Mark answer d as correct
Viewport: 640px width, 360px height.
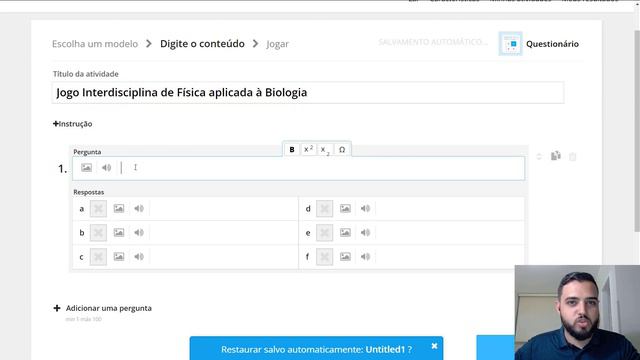click(324, 209)
